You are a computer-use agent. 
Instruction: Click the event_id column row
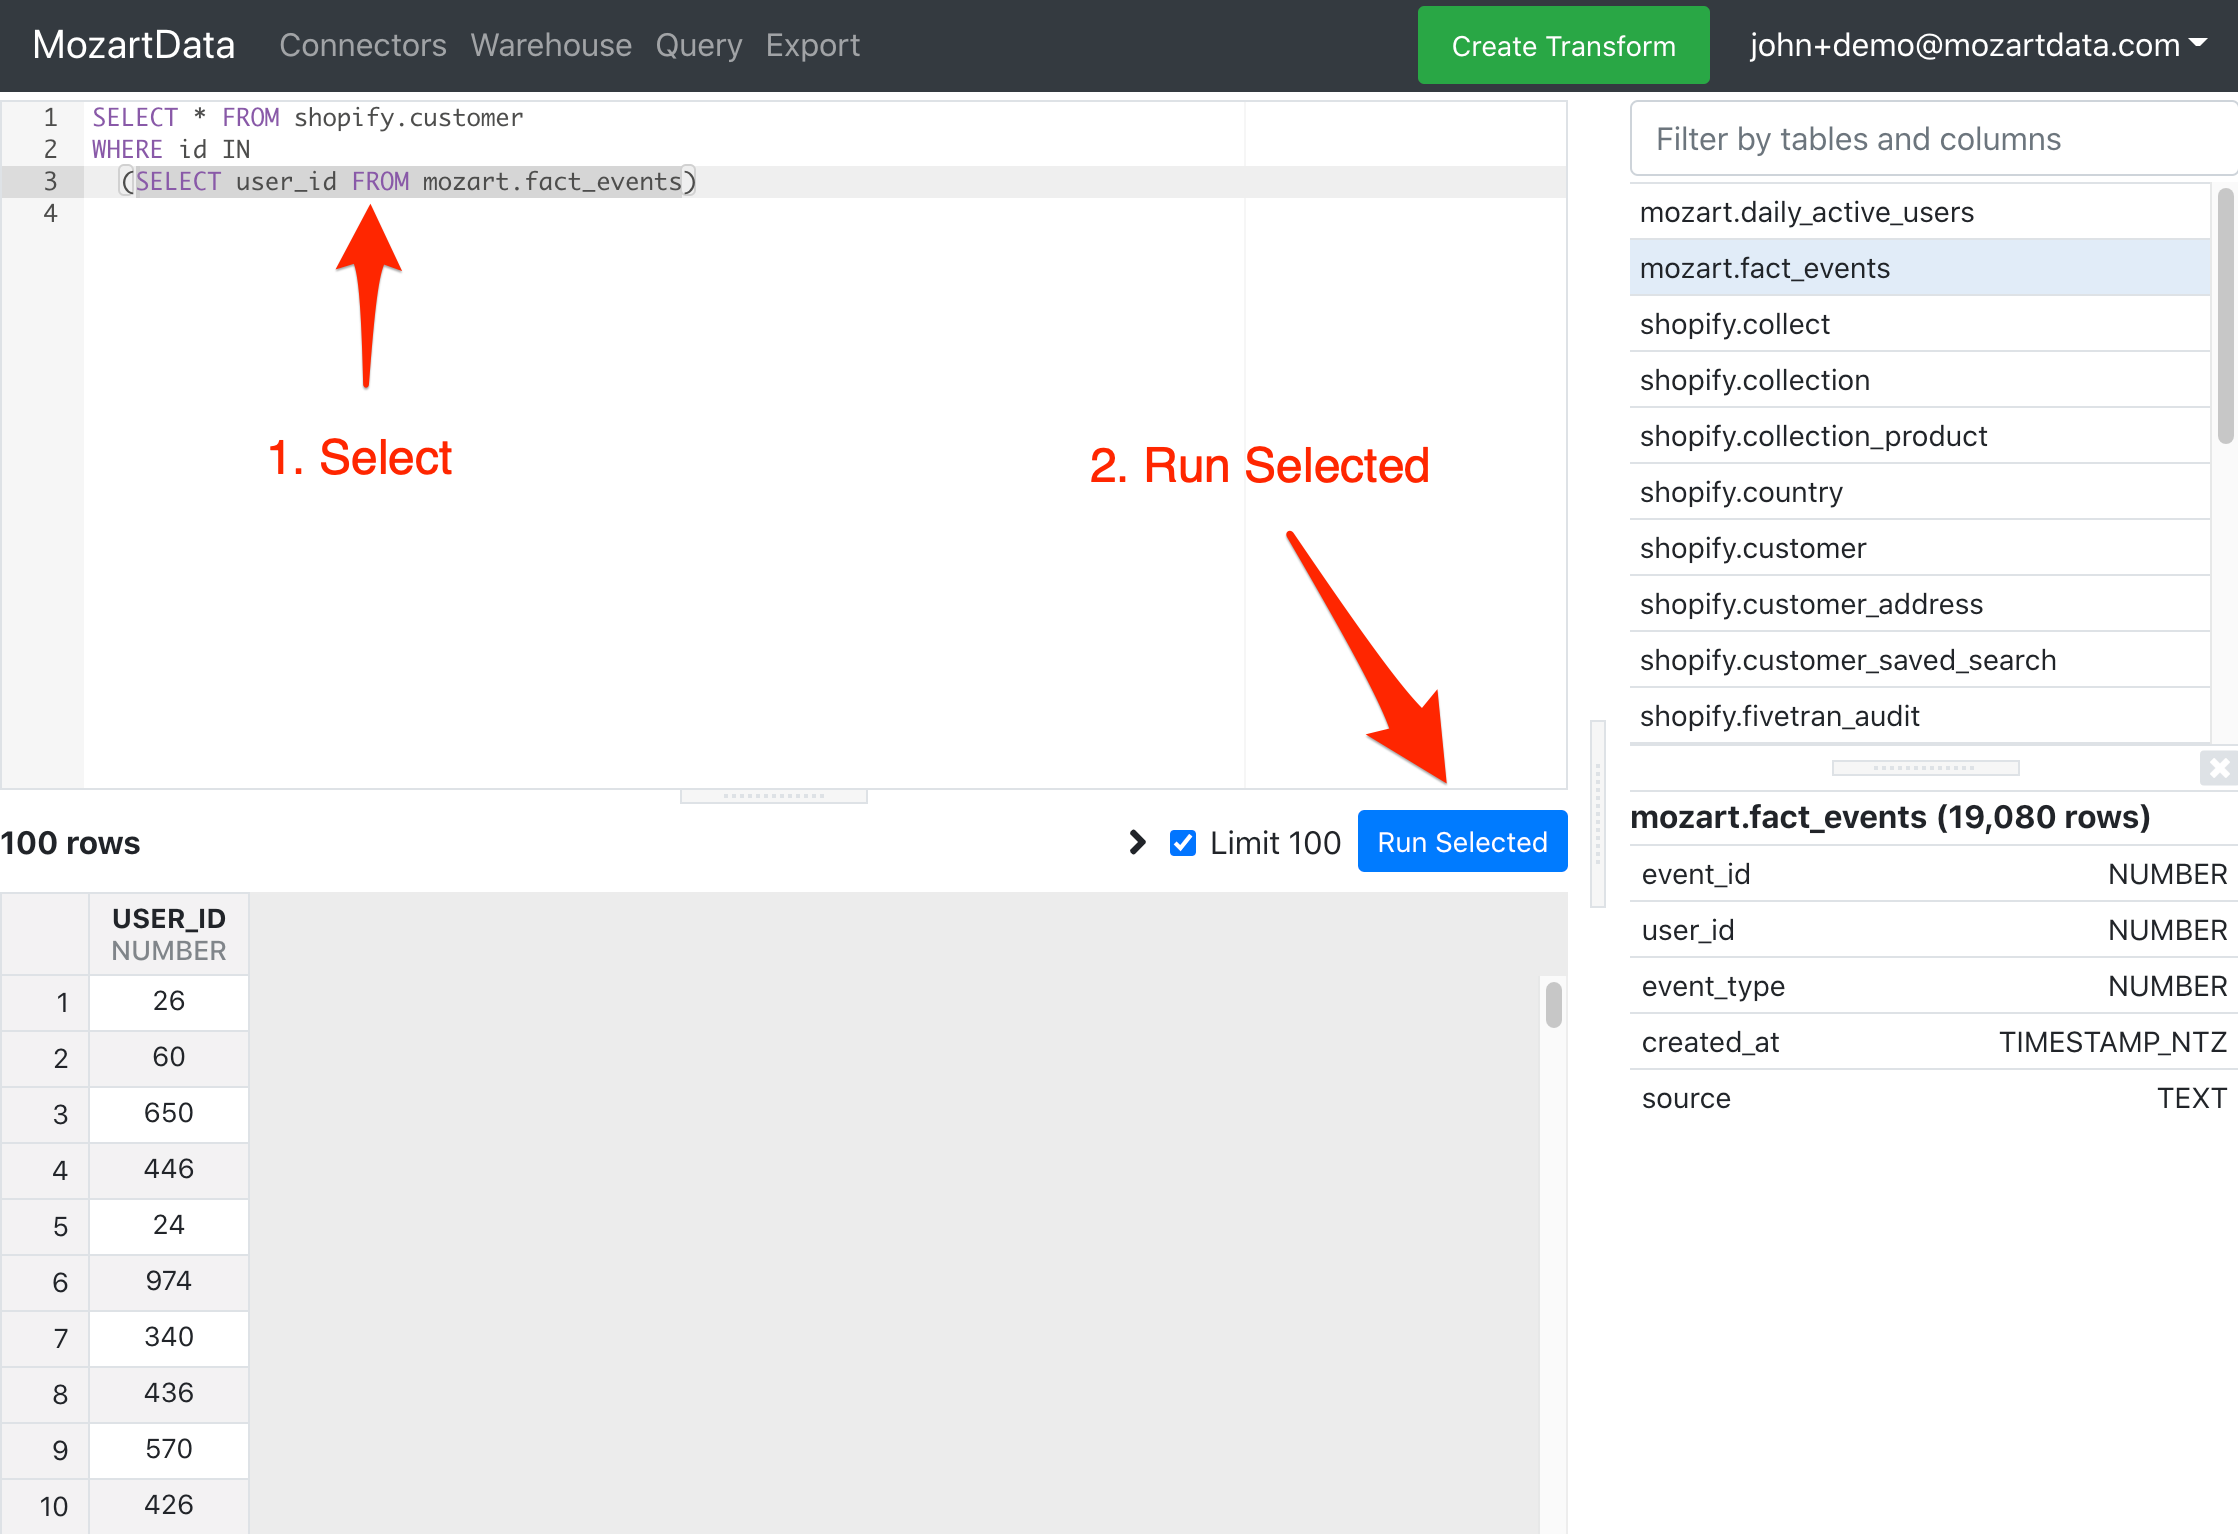pyautogui.click(x=1934, y=874)
